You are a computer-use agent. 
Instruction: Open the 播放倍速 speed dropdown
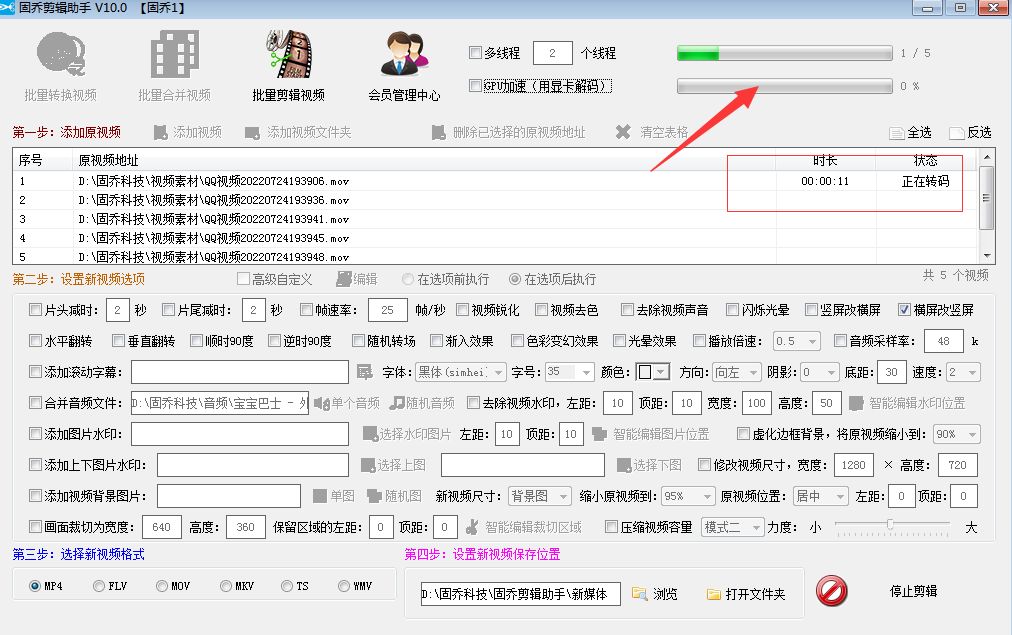[x=795, y=340]
